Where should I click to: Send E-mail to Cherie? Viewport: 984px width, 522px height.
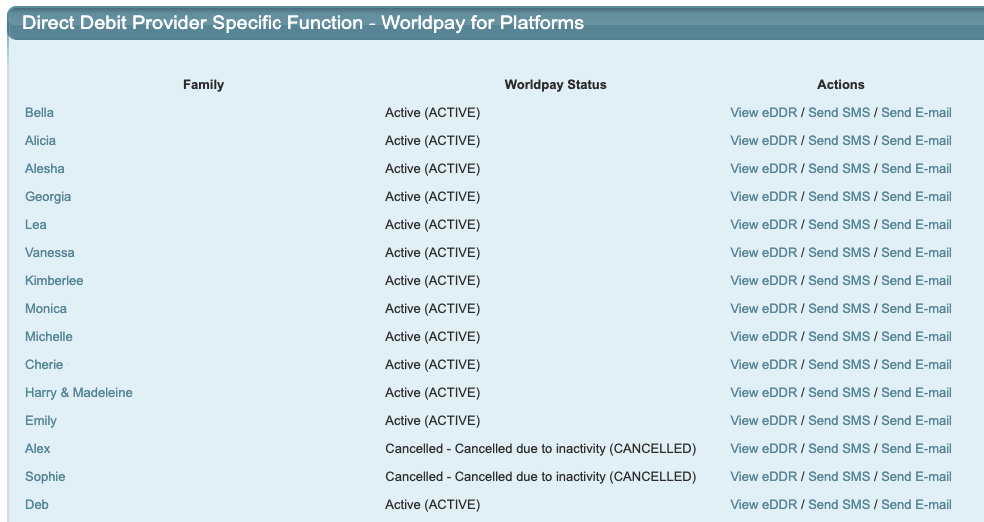click(x=916, y=365)
